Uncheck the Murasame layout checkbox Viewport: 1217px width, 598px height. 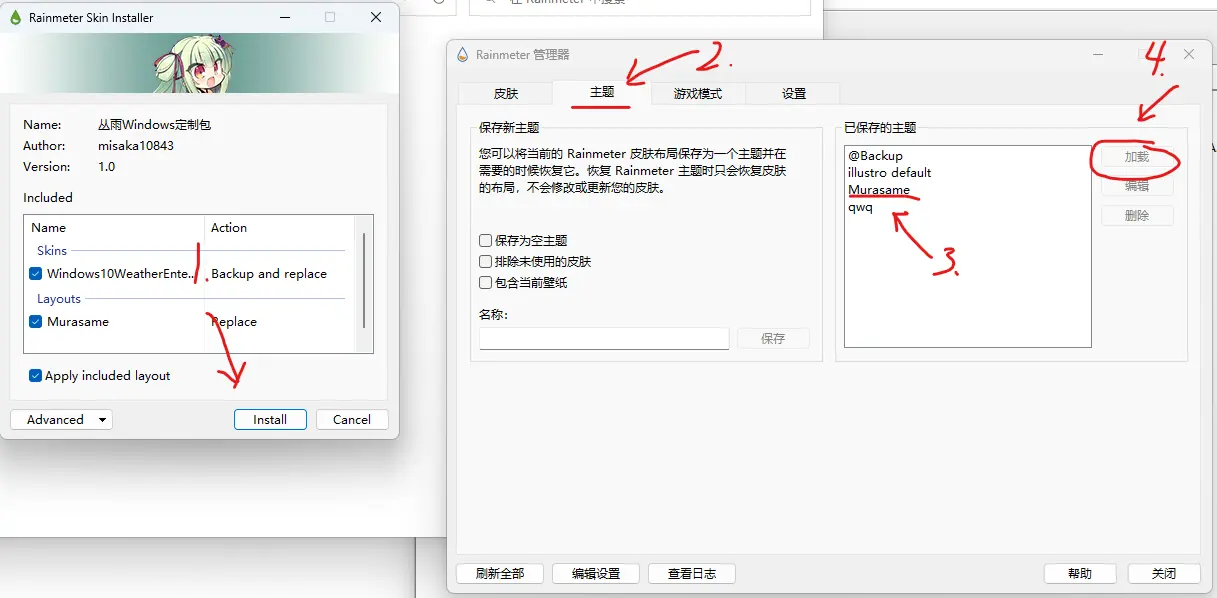(x=36, y=322)
